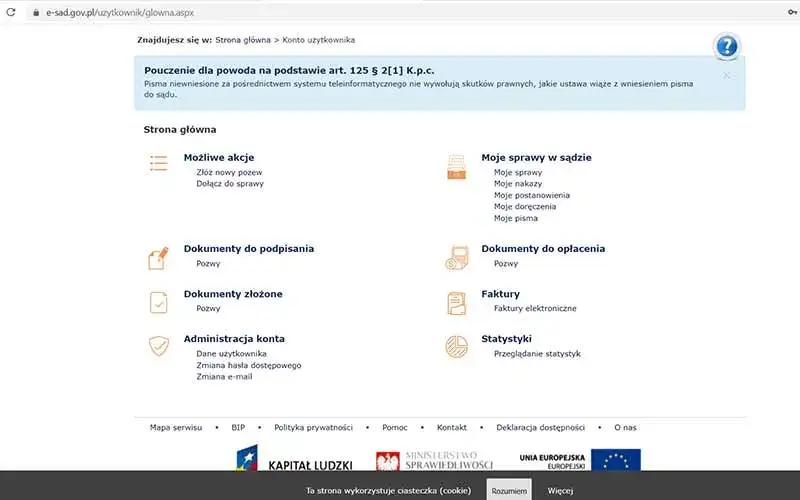Open the Moje postanowienia link
This screenshot has width=800, height=500.
click(x=532, y=195)
